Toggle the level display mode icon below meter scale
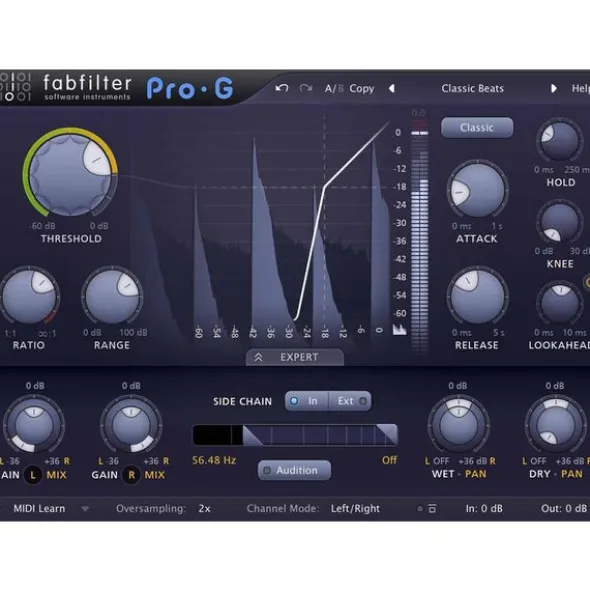Viewport: 590px width, 591px height. click(x=399, y=329)
